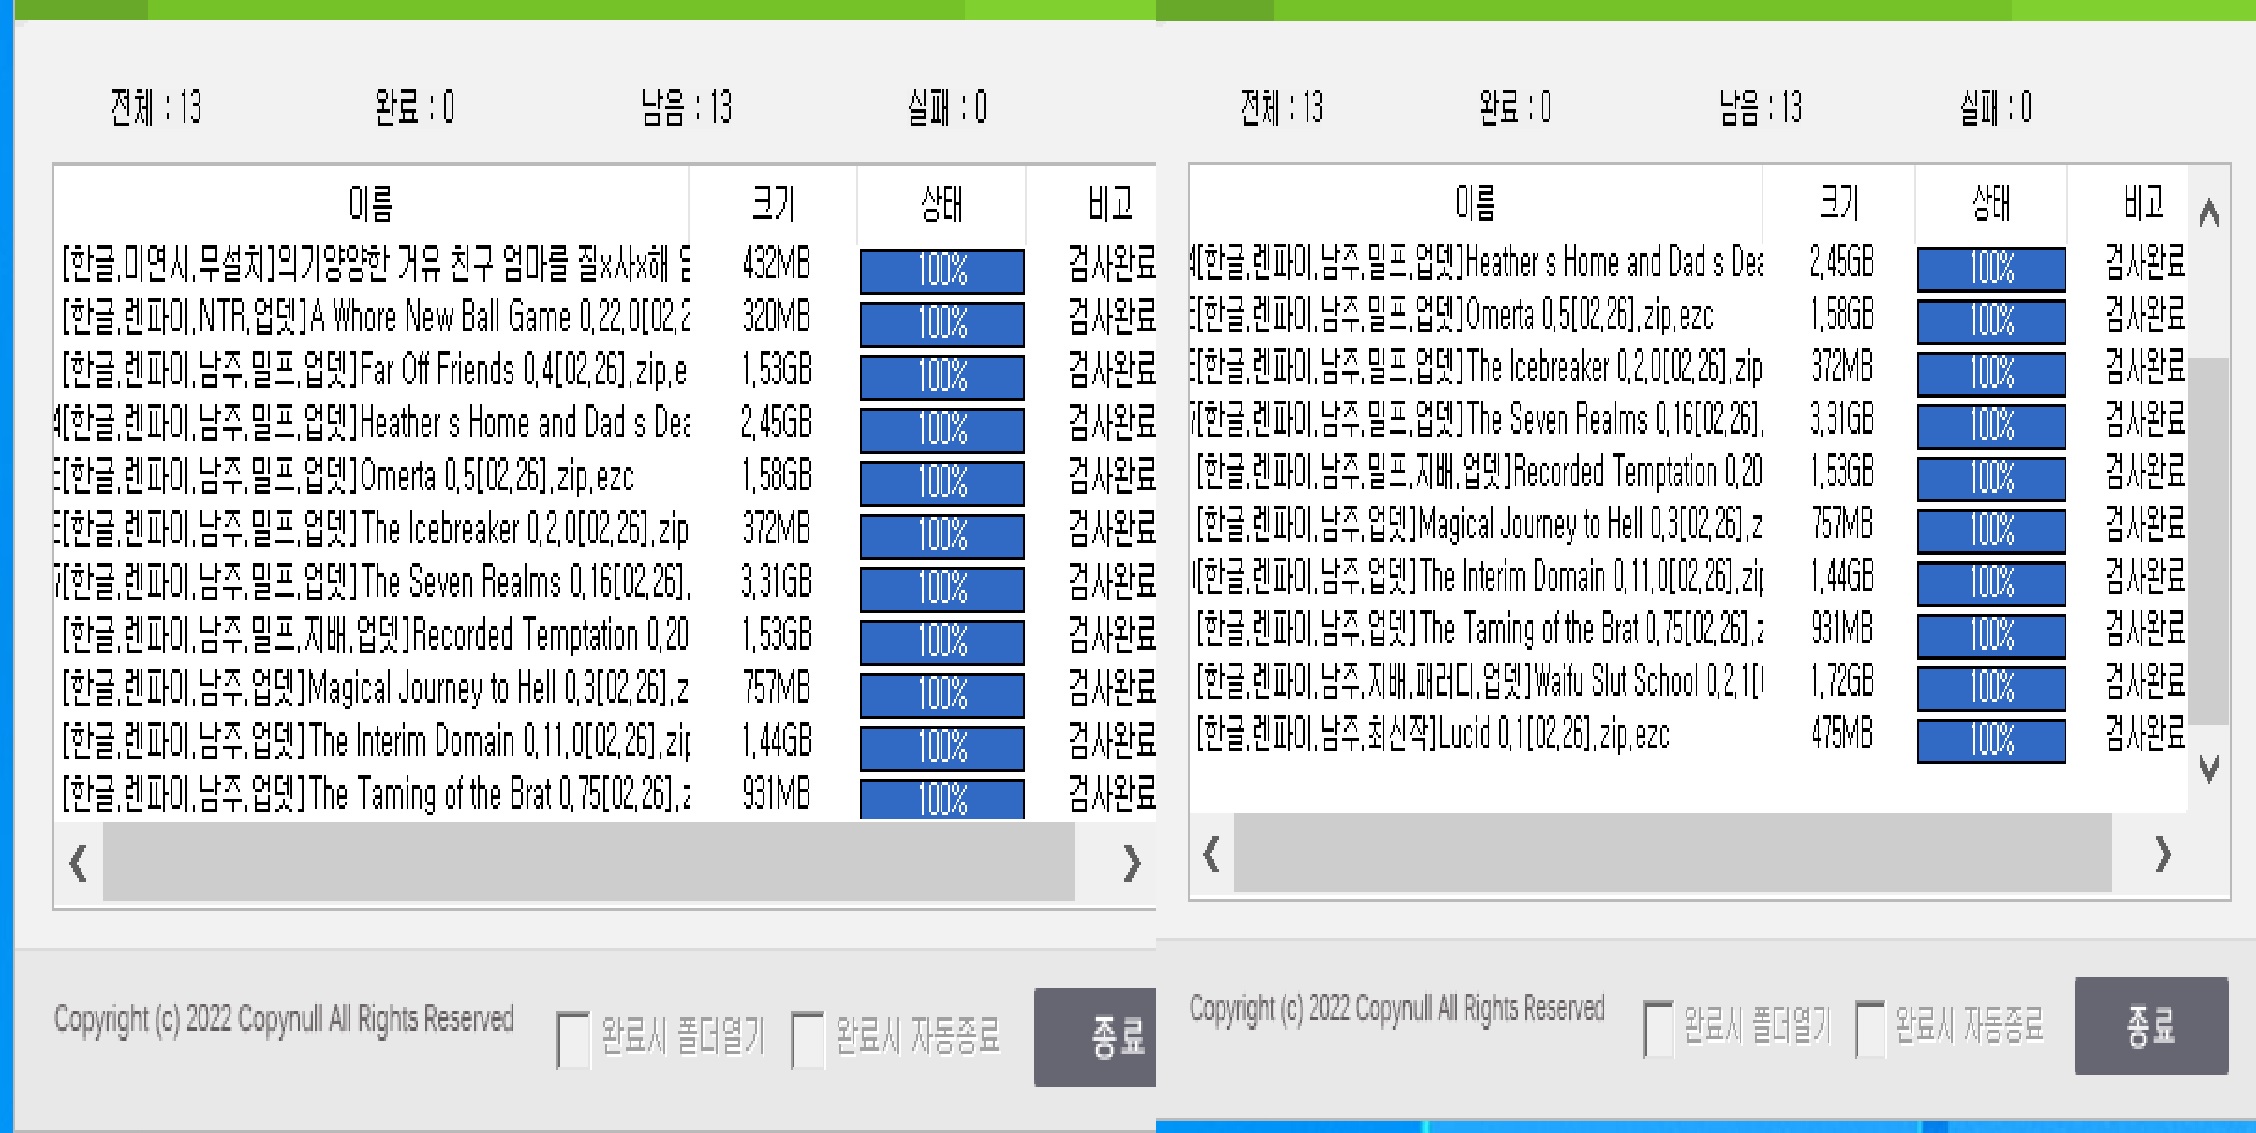Click the vertical scrollbar thumb in right list
2256x1133 pixels.
pyautogui.click(x=2208, y=540)
